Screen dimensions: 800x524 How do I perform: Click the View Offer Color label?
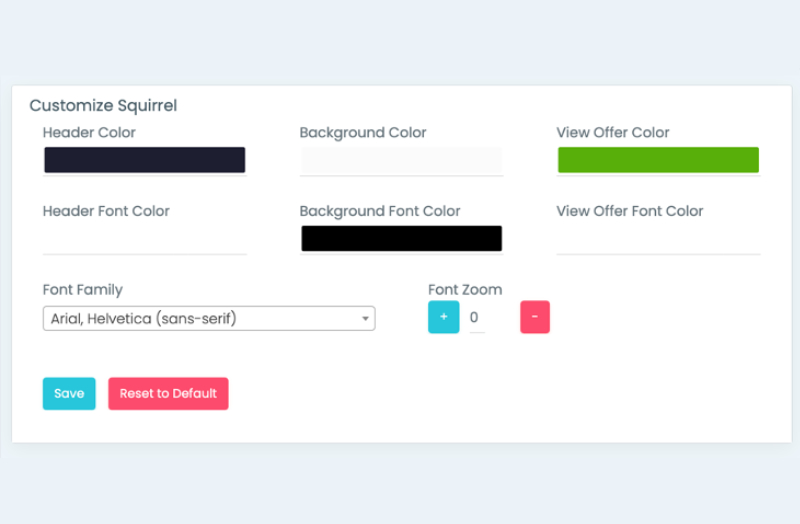coord(613,133)
